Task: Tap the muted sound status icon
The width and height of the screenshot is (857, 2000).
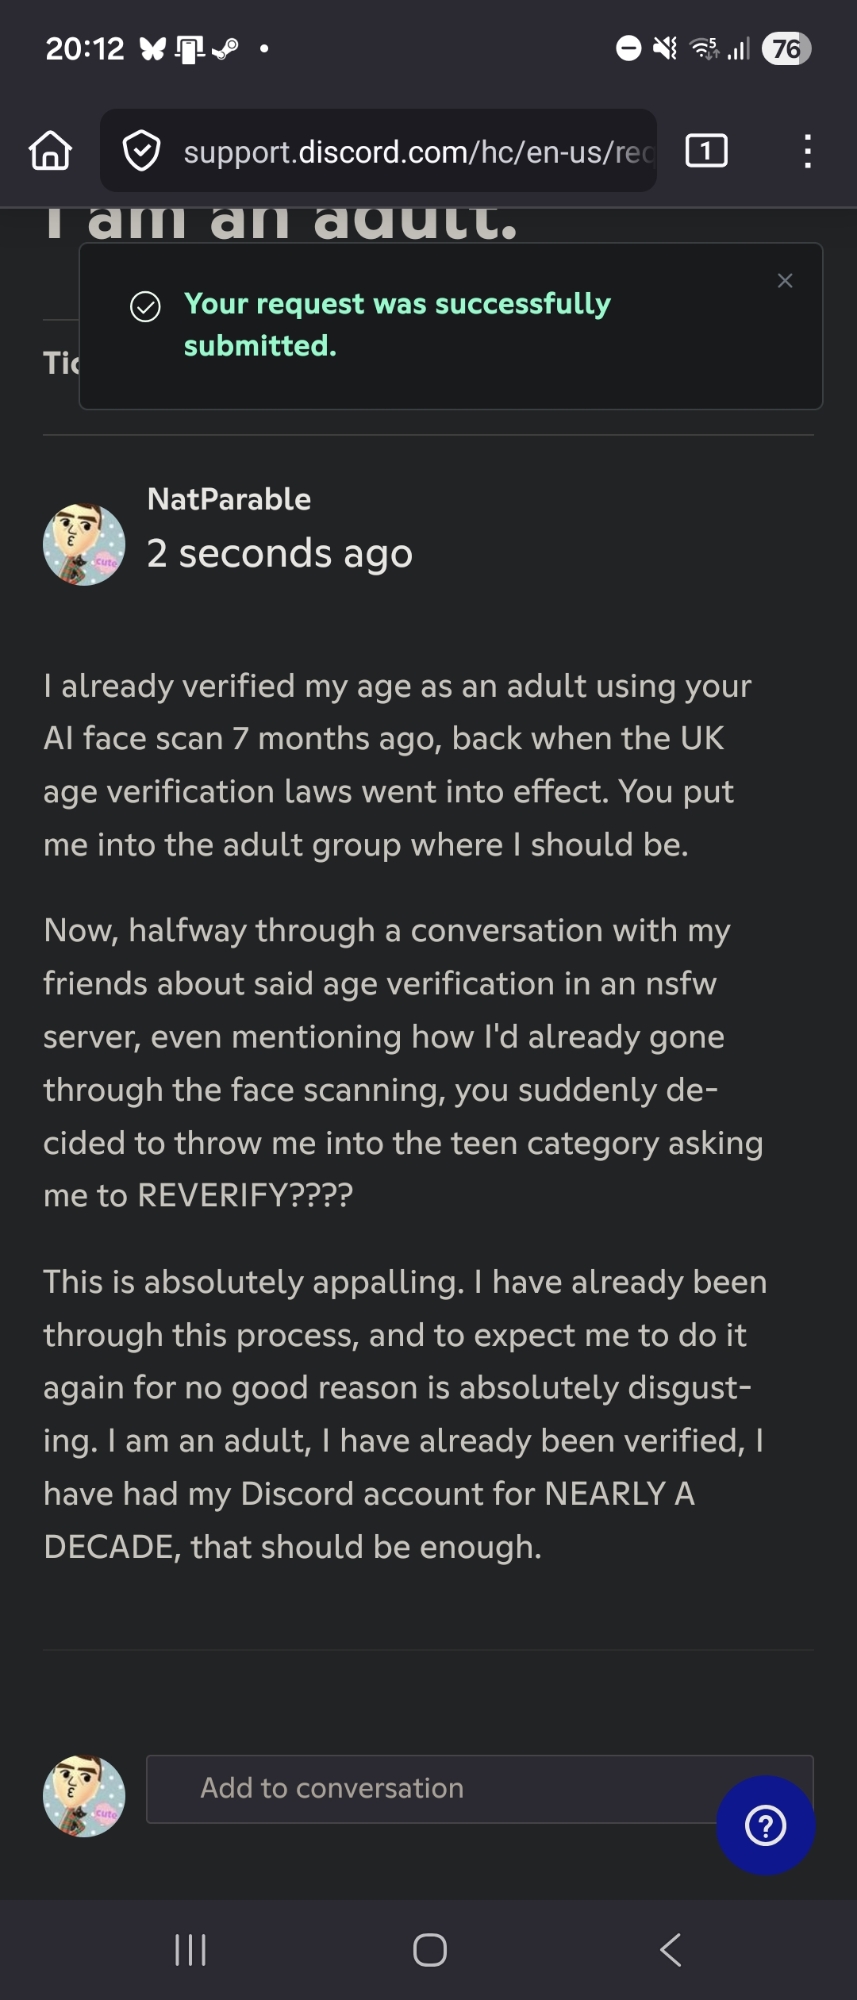Action: tap(665, 48)
